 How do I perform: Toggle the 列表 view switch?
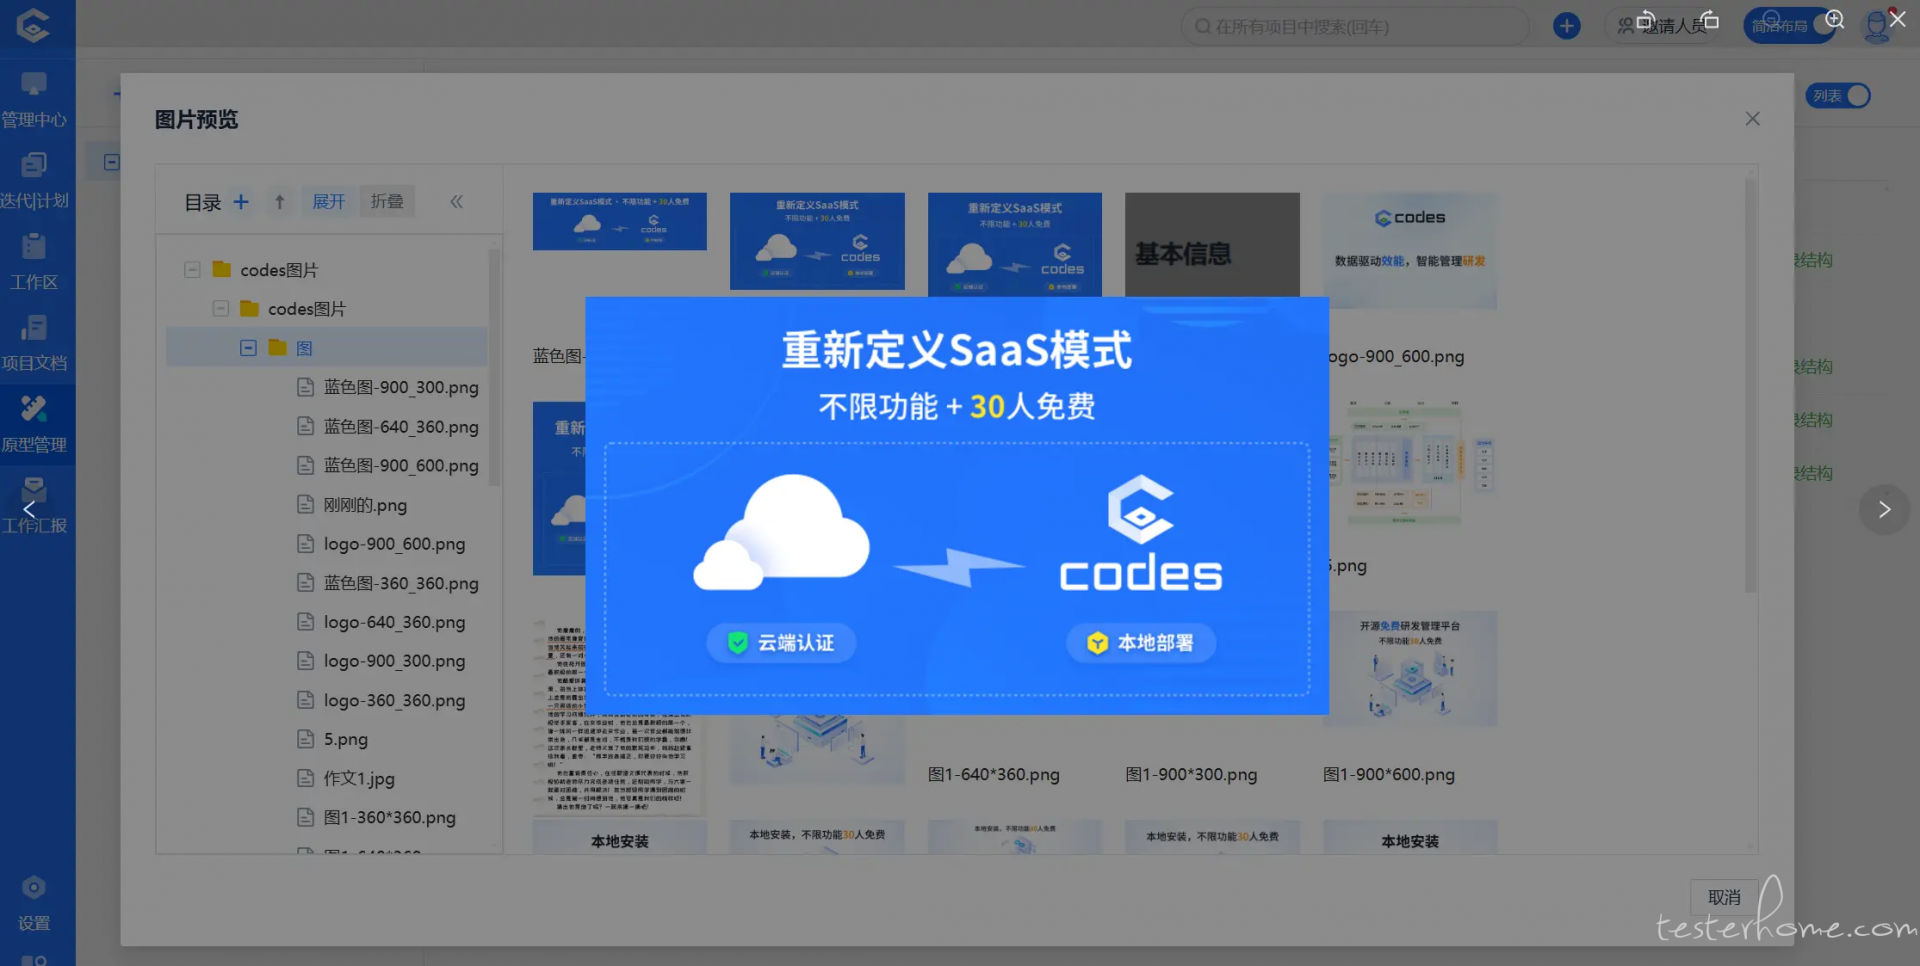point(1838,96)
